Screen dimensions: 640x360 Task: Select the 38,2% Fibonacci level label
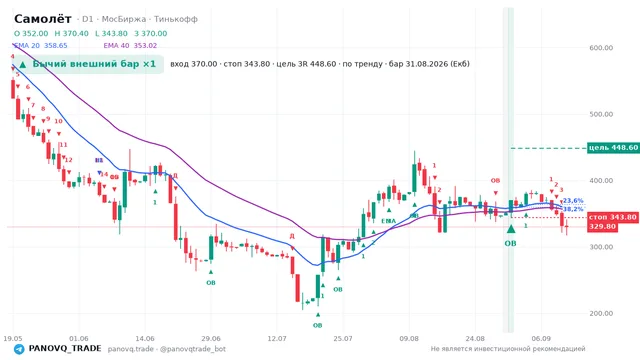coord(573,209)
